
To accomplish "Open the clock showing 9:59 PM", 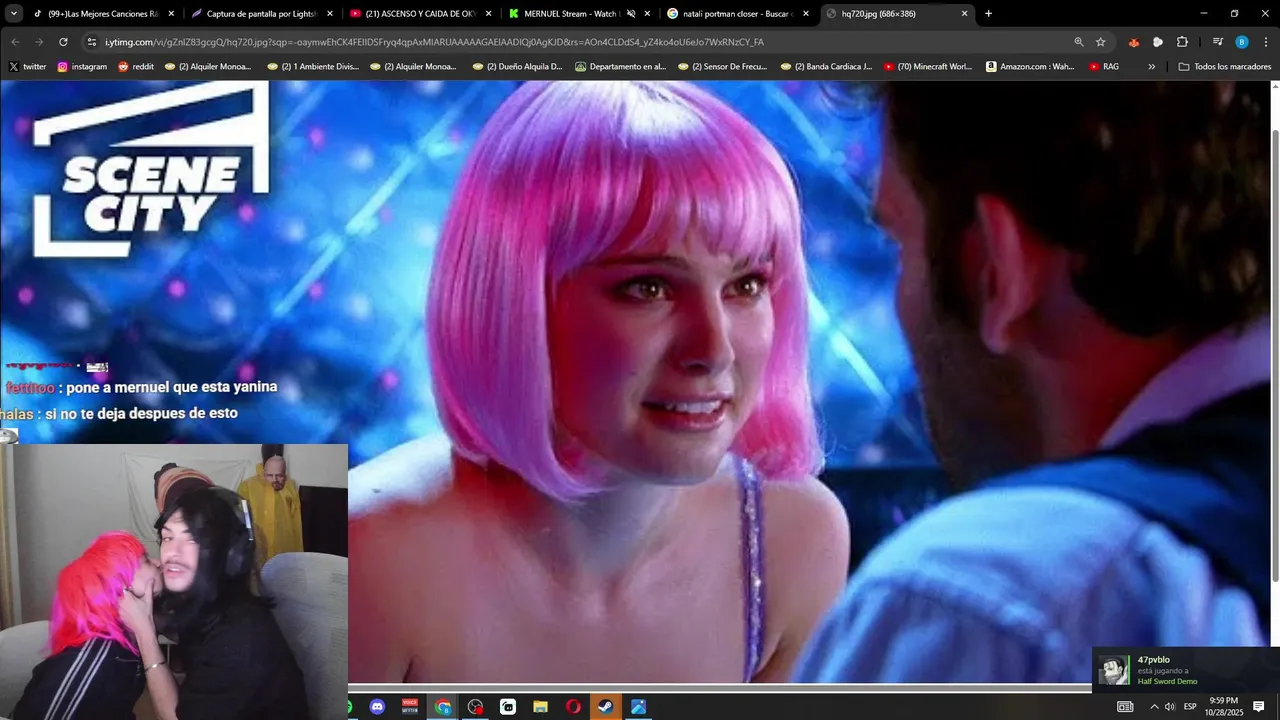I will (1224, 706).
